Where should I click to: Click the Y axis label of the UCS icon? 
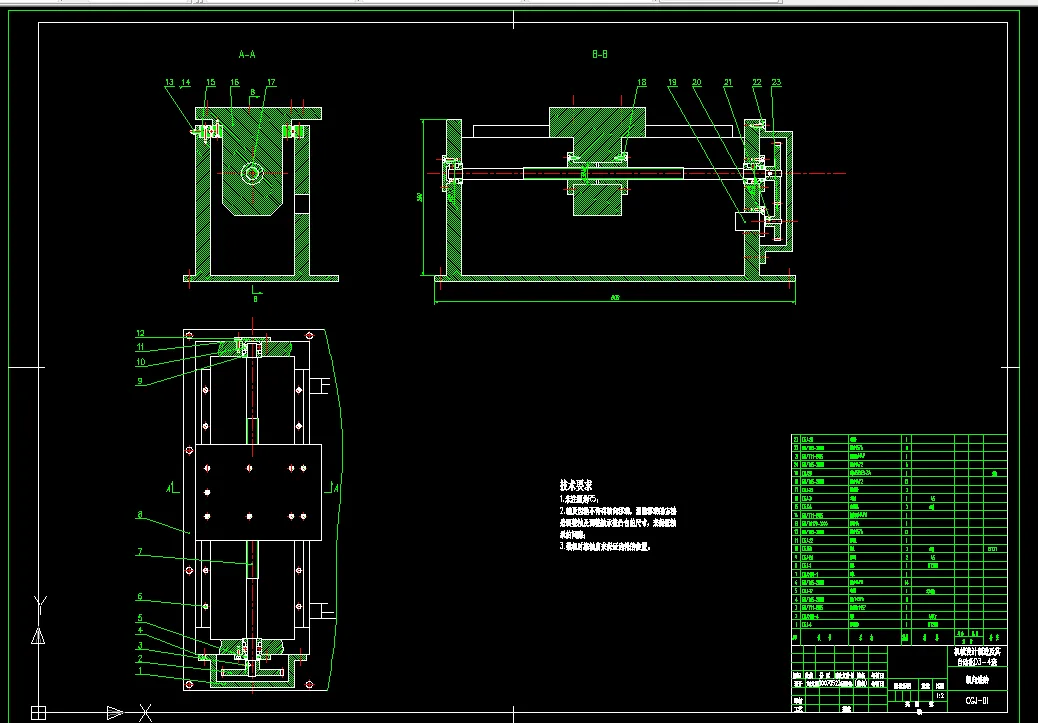pyautogui.click(x=40, y=604)
